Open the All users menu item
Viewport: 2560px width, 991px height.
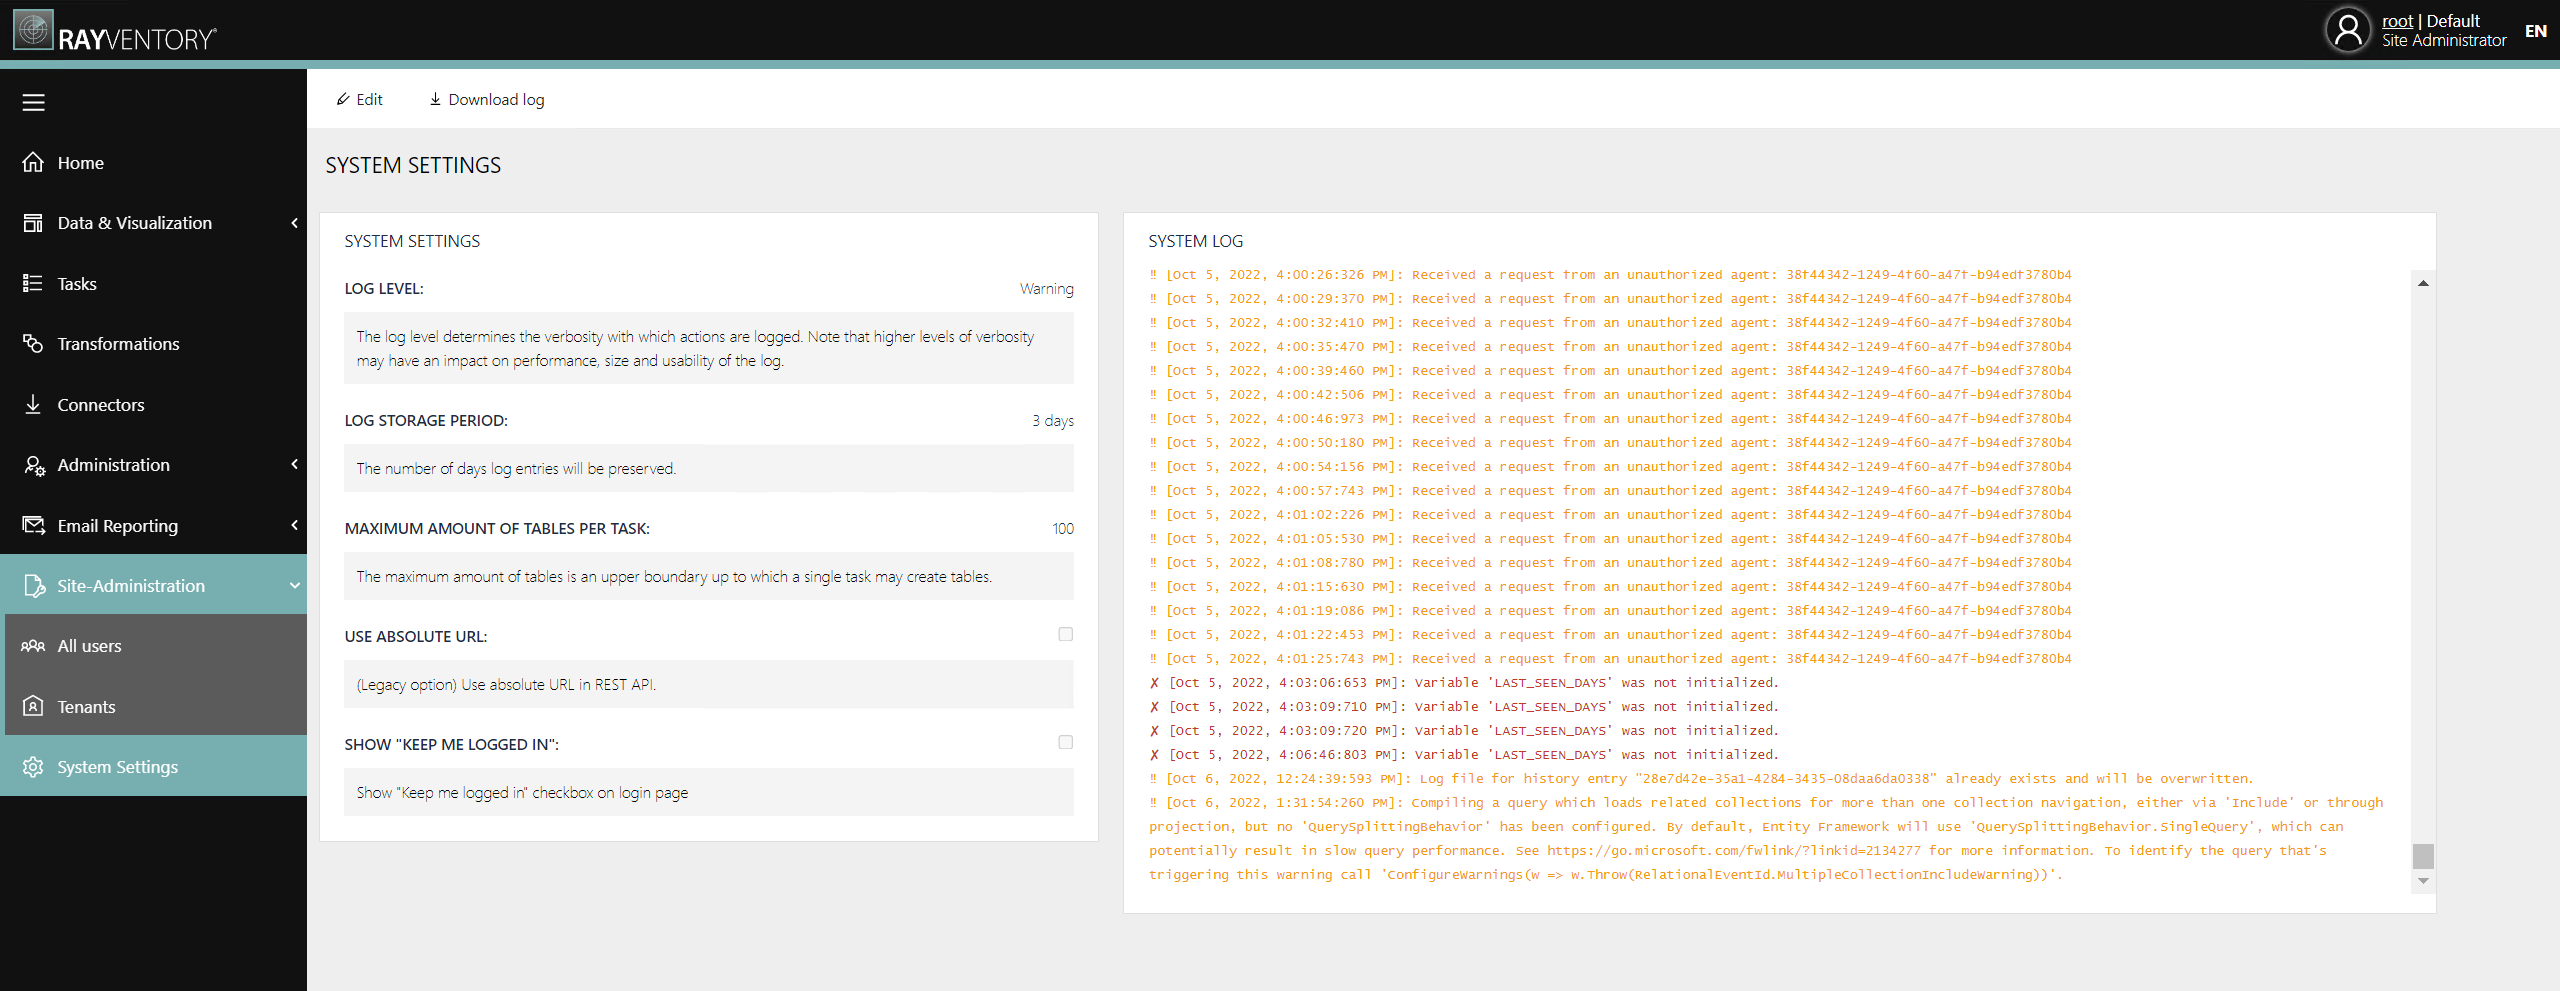[89, 646]
